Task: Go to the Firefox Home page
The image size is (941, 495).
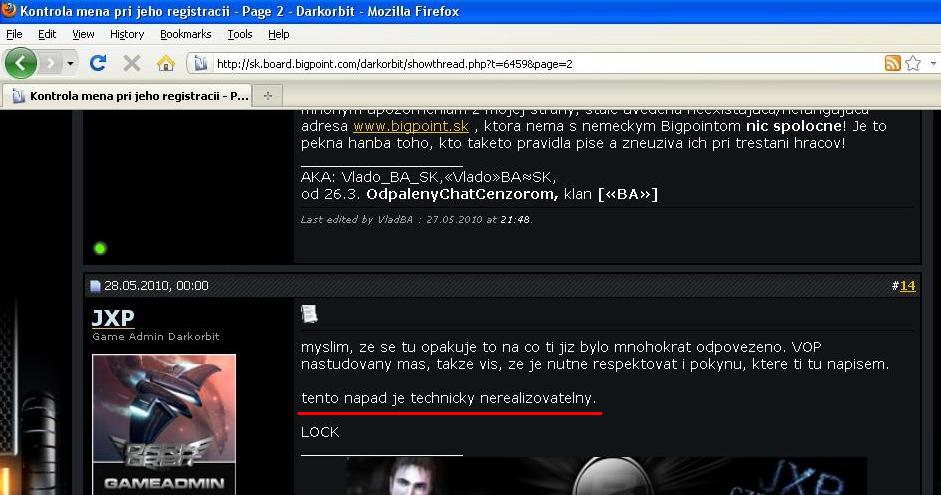Action: (x=165, y=63)
